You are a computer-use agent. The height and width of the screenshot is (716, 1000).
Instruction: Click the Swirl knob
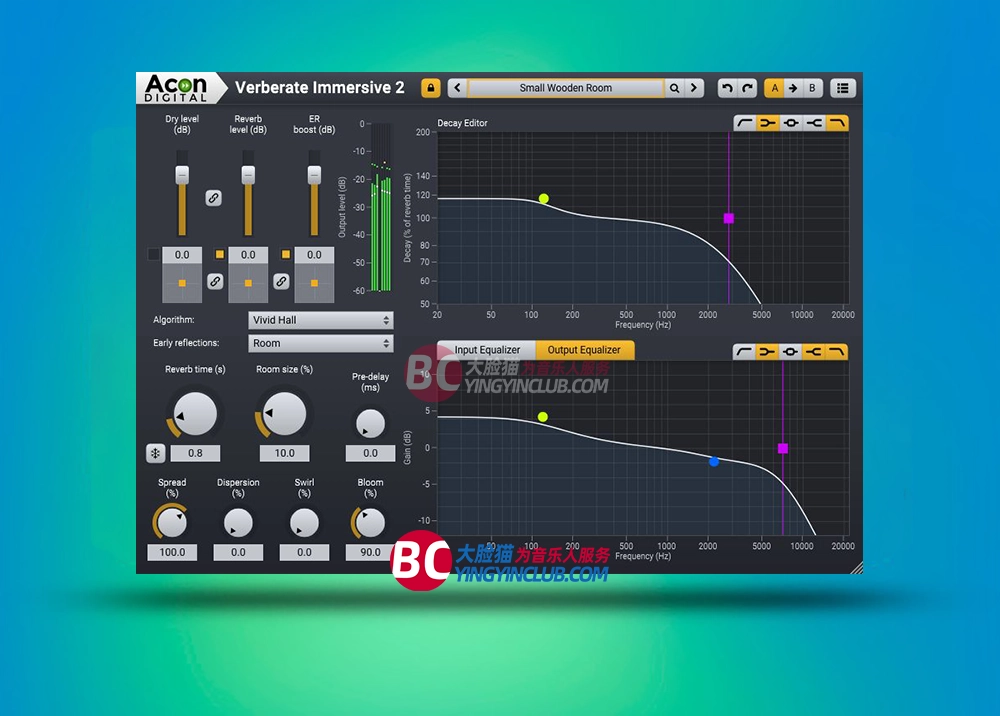(x=304, y=523)
